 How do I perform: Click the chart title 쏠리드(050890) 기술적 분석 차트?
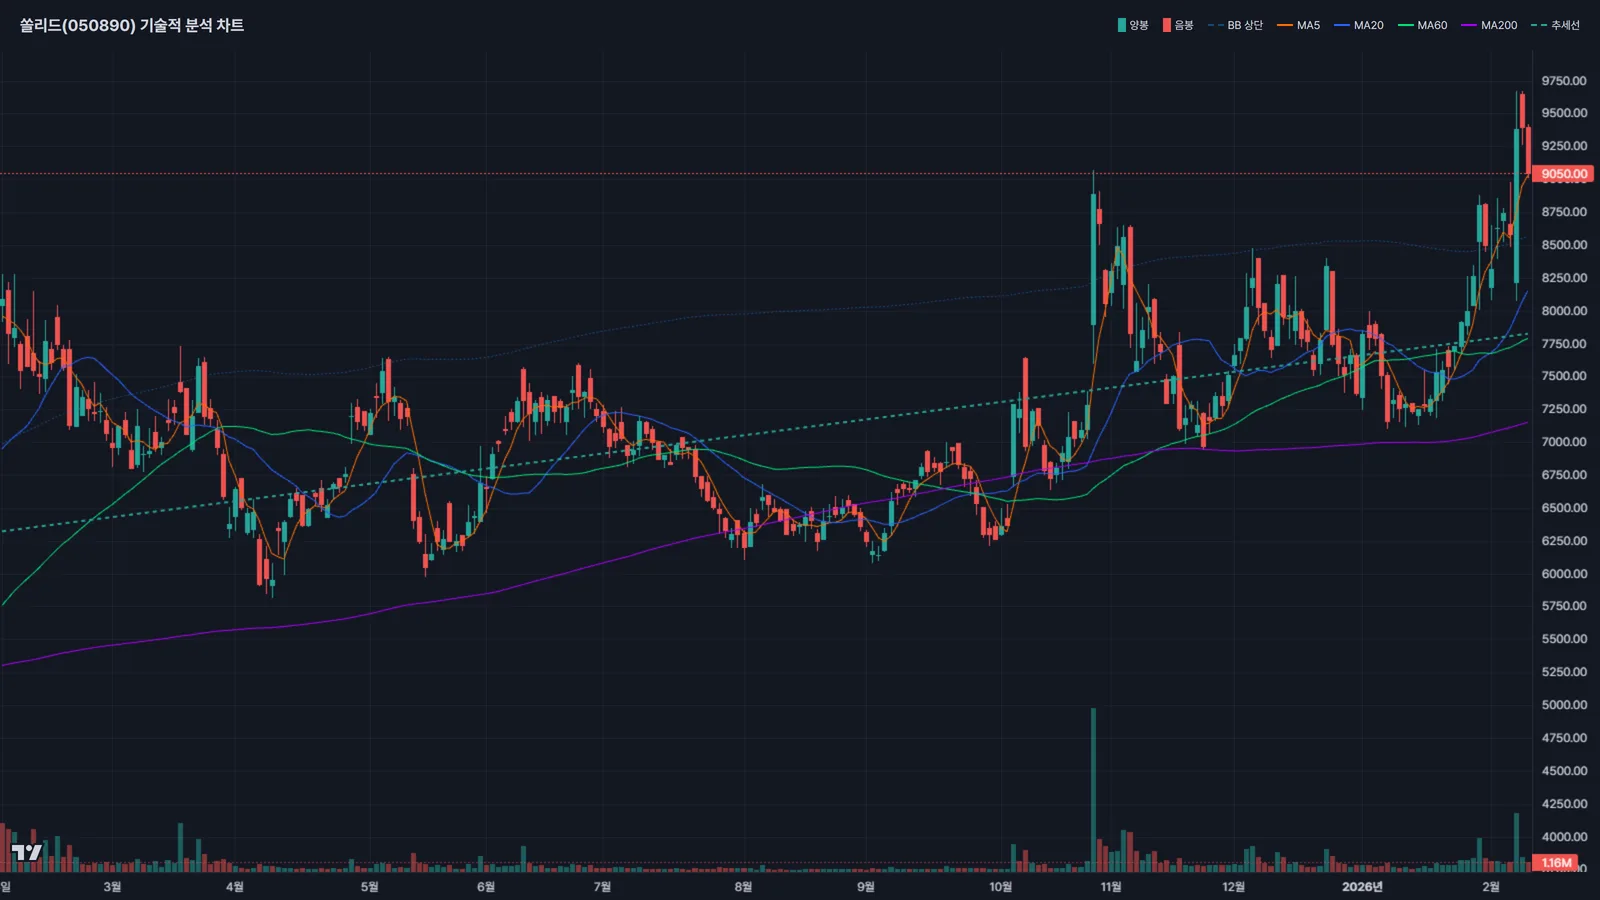(x=132, y=25)
